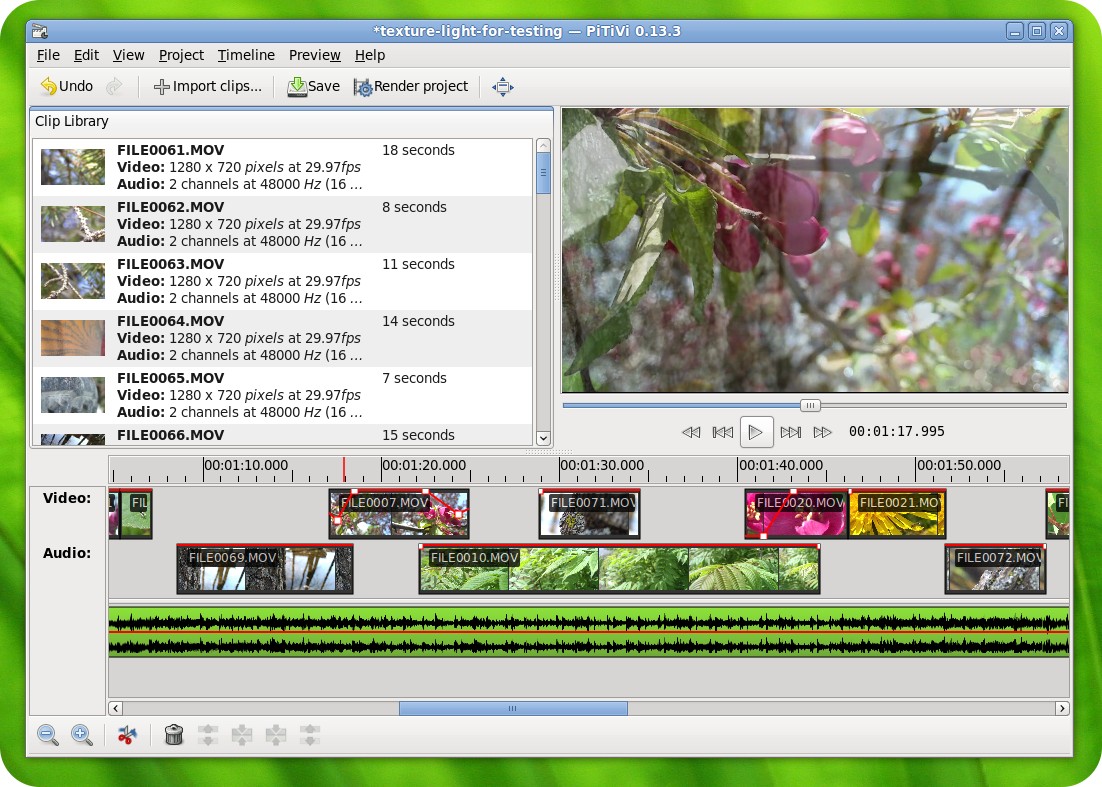Select the razor scissors tool
Screen dimensions: 1102x787
click(127, 735)
